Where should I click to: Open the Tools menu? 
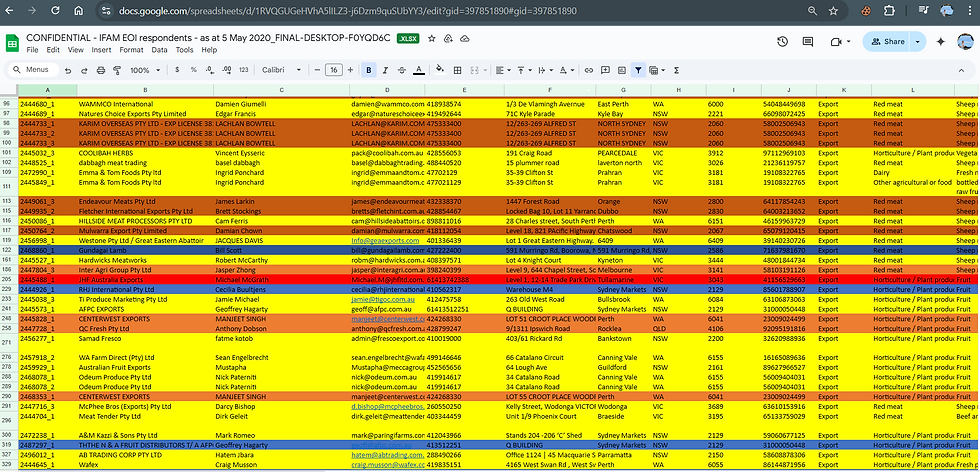[x=184, y=50]
